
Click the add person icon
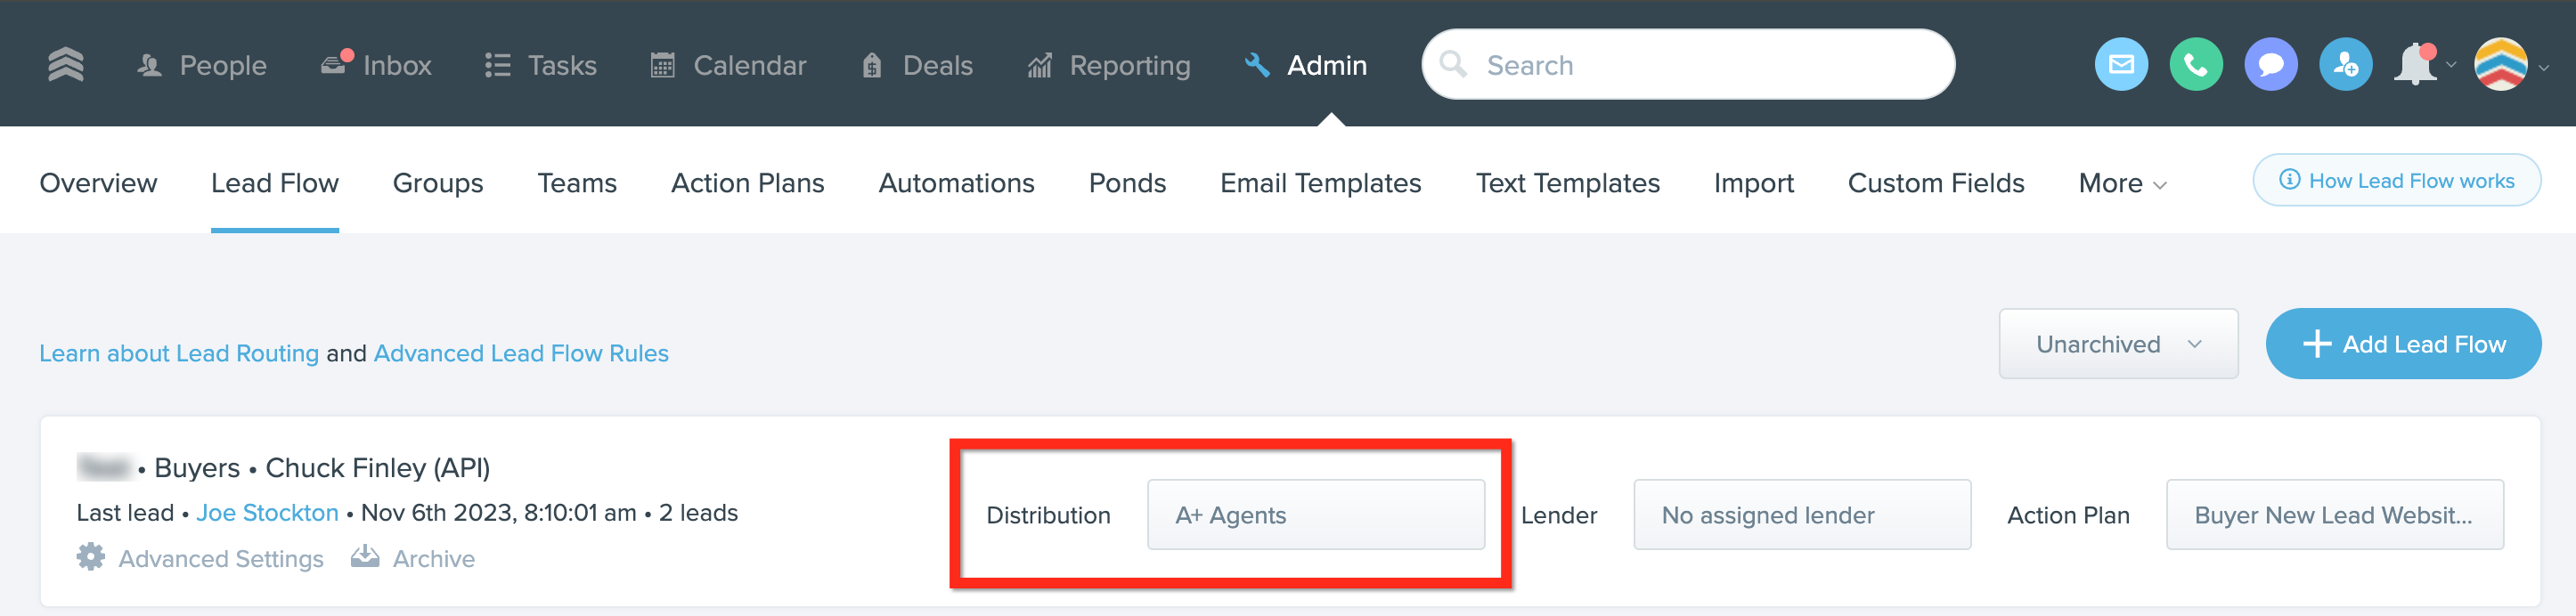(x=2345, y=65)
